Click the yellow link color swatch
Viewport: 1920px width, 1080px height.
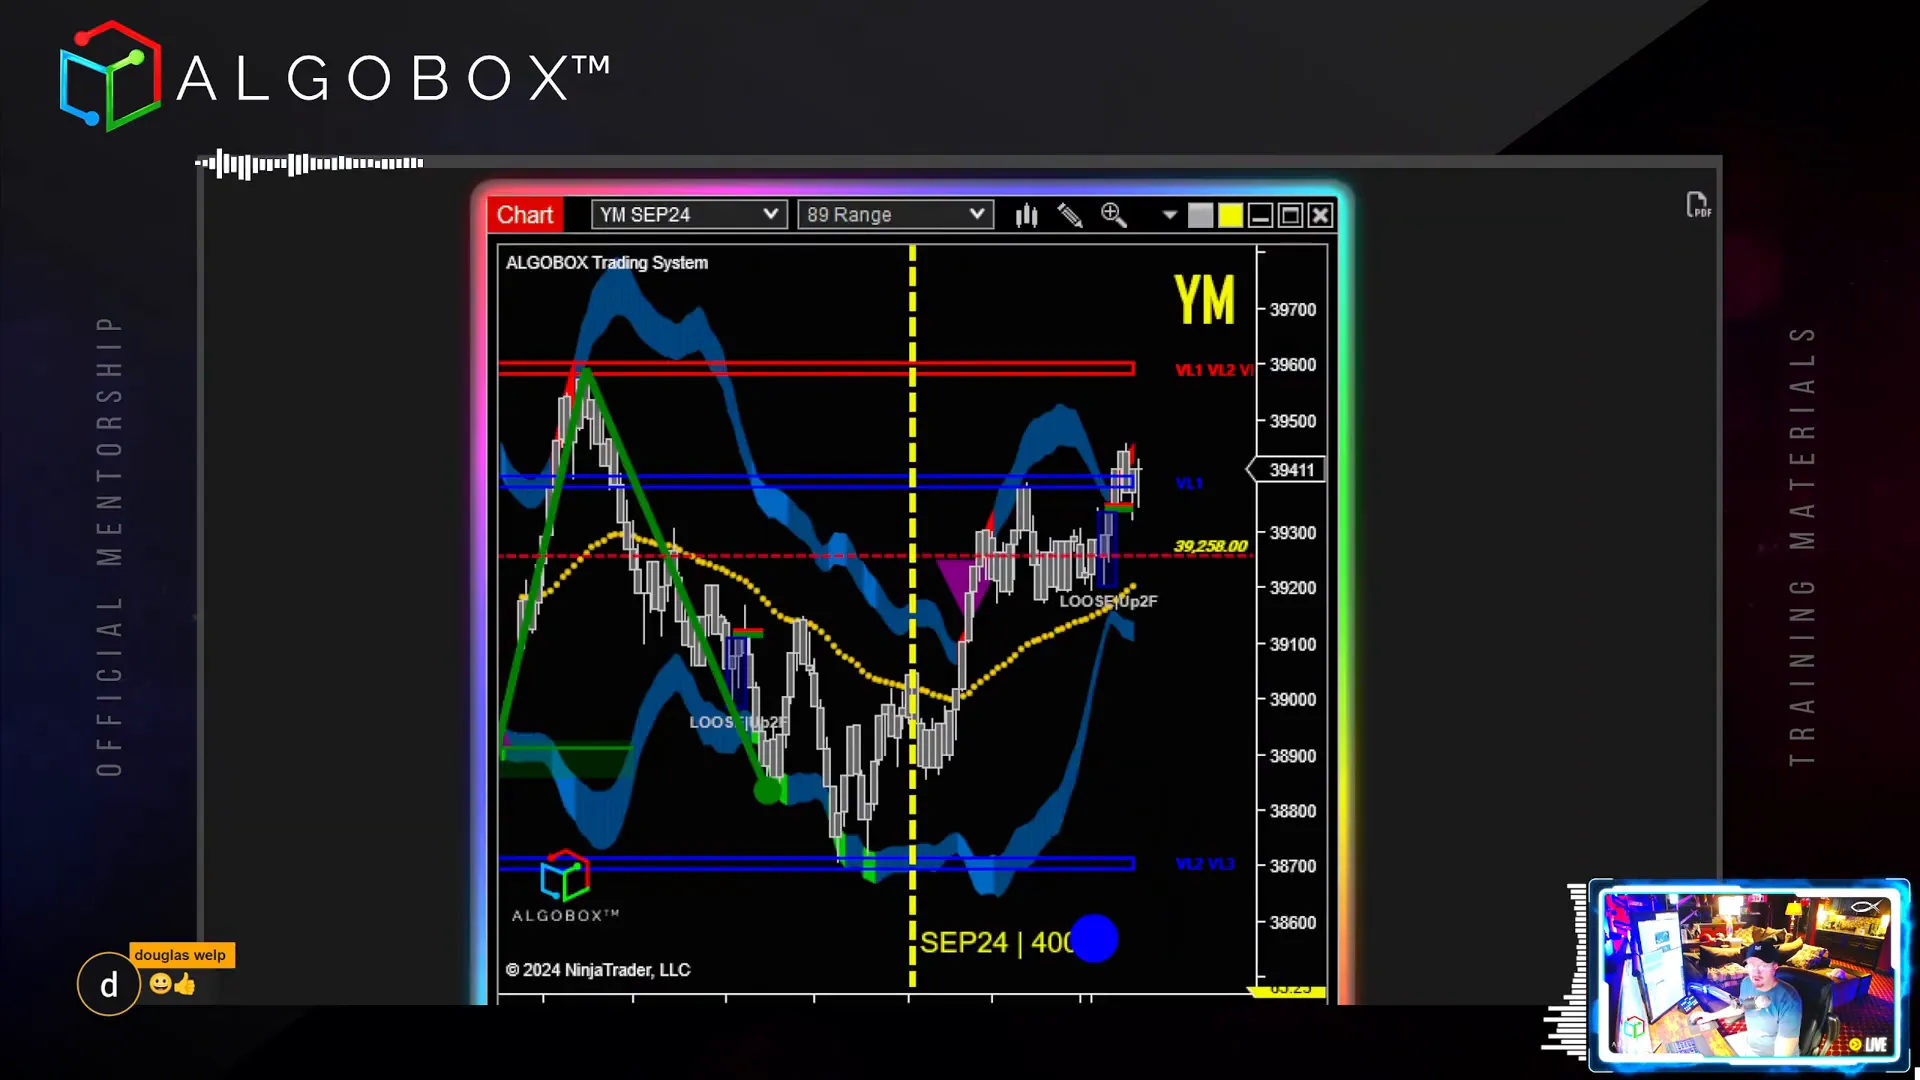click(x=1230, y=215)
